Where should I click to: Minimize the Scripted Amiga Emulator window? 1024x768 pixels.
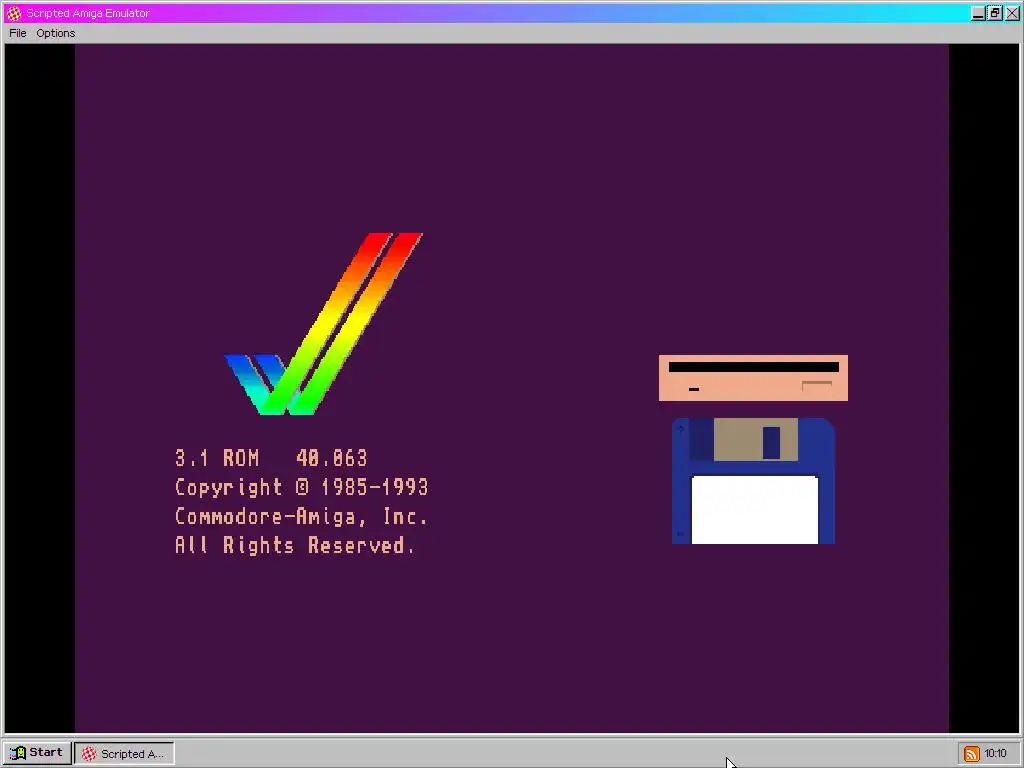(978, 13)
